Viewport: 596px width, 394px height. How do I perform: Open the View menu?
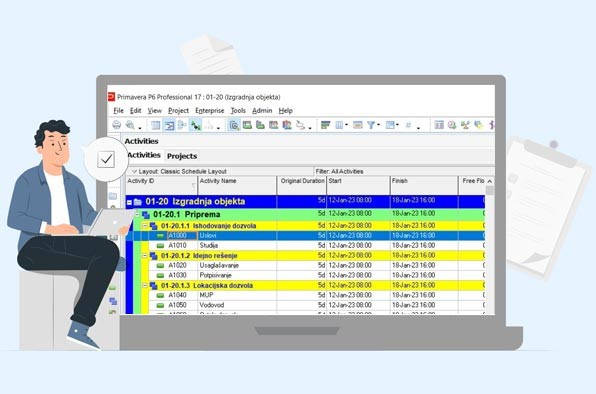point(154,111)
